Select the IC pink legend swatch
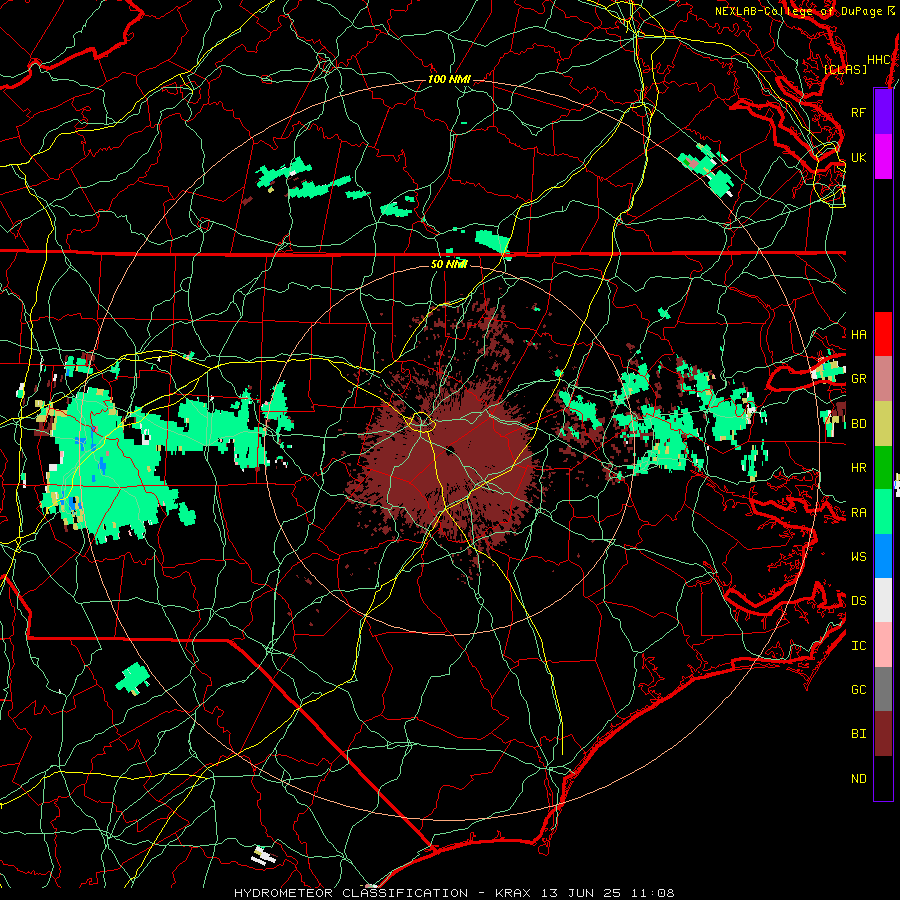Viewport: 900px width, 900px height. tap(883, 645)
